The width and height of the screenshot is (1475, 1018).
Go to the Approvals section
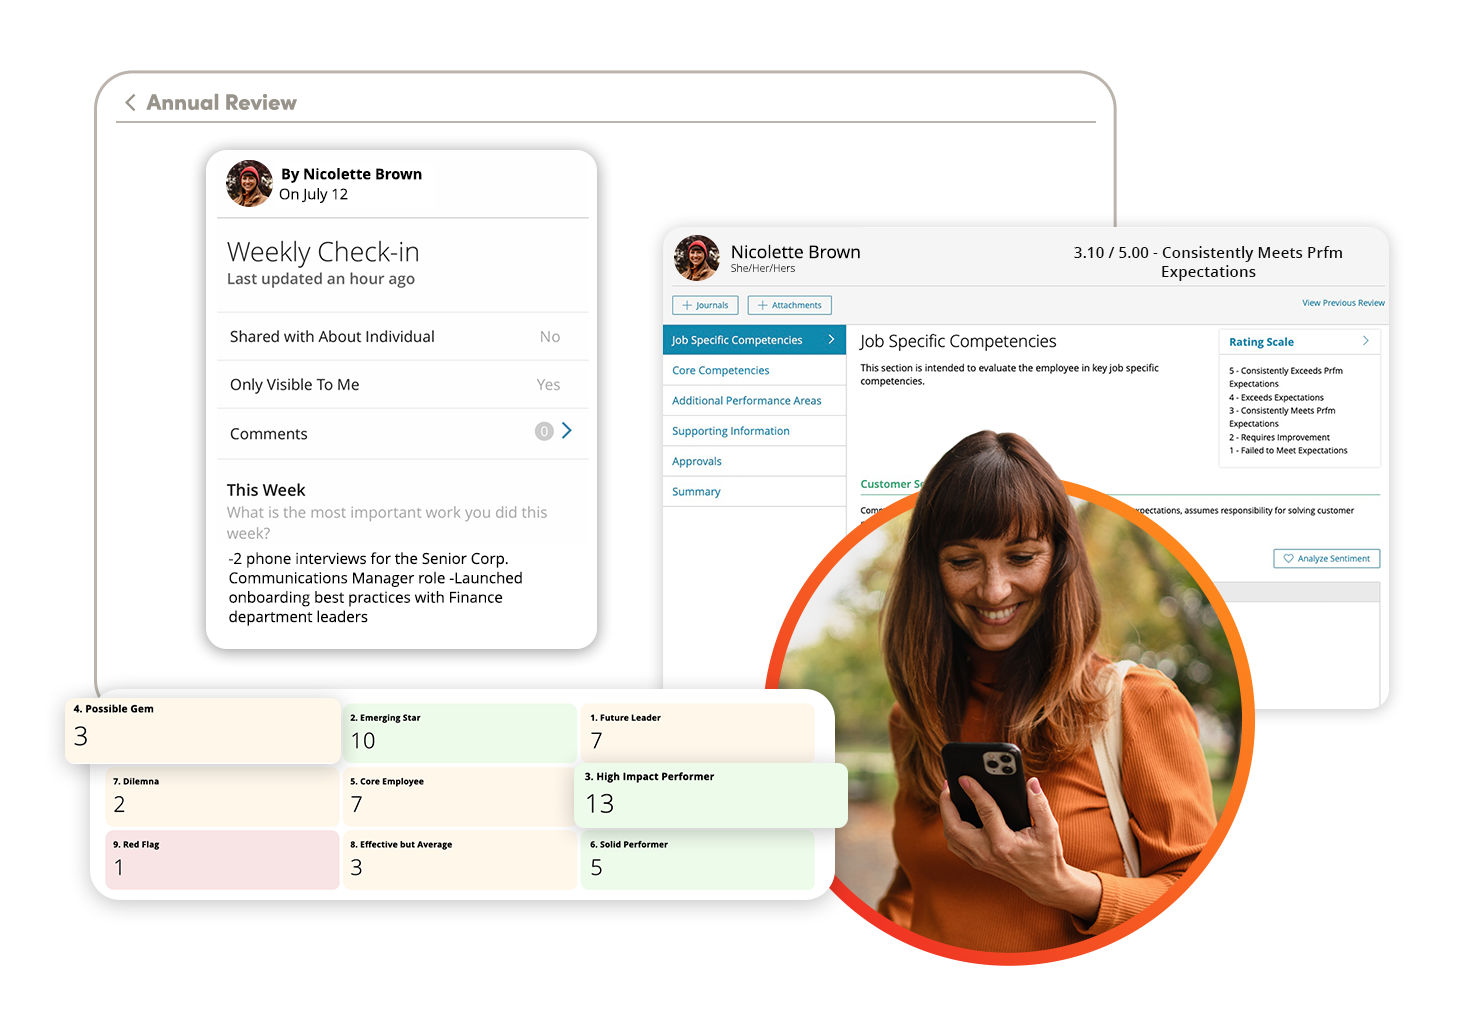754,461
